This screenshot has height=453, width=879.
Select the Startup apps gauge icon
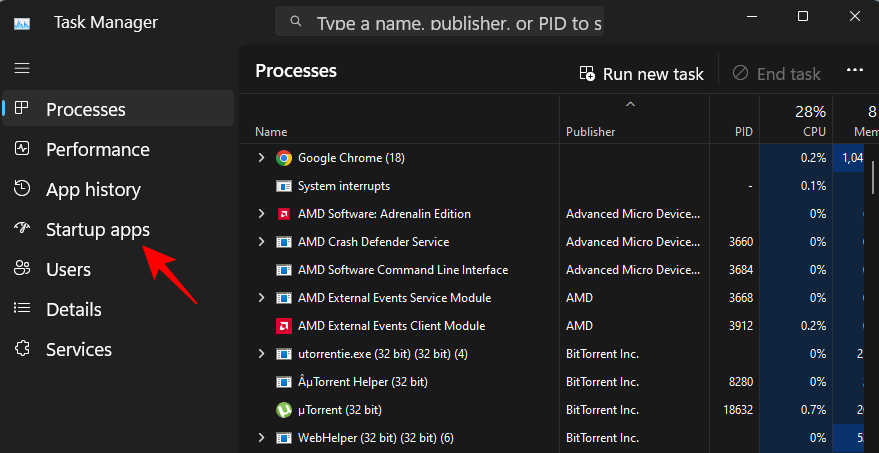point(22,229)
